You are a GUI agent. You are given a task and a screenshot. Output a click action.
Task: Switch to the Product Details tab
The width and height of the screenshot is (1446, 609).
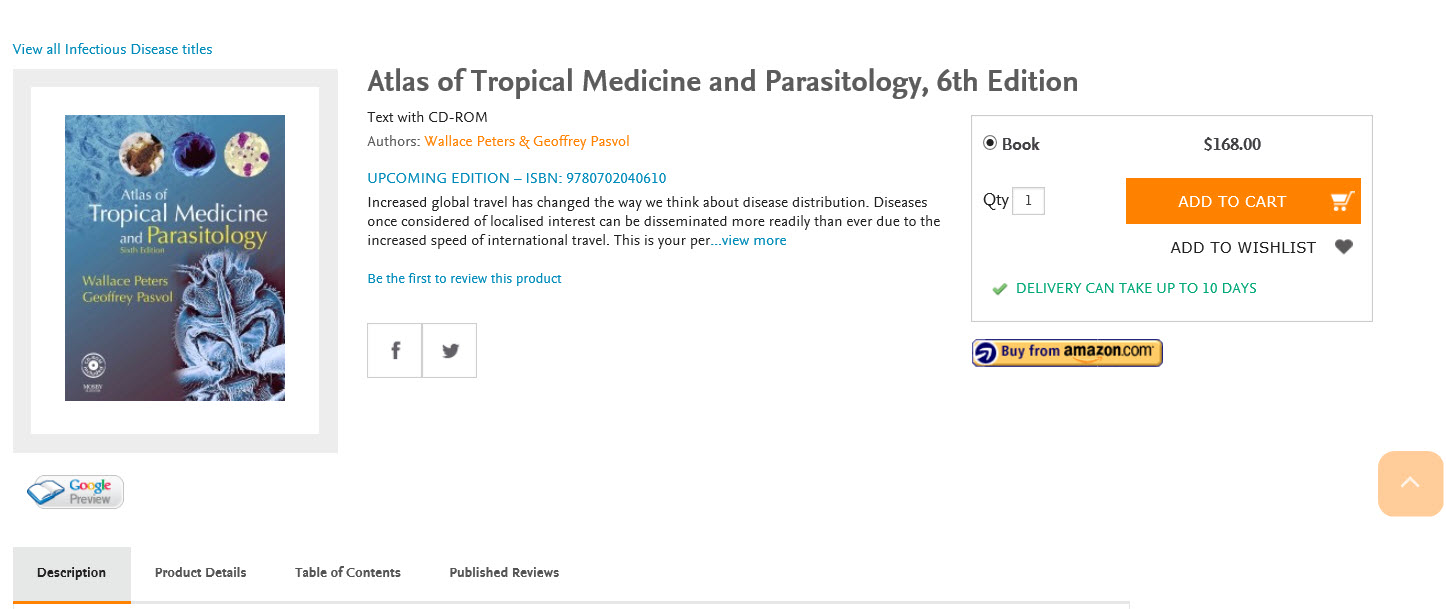(200, 573)
